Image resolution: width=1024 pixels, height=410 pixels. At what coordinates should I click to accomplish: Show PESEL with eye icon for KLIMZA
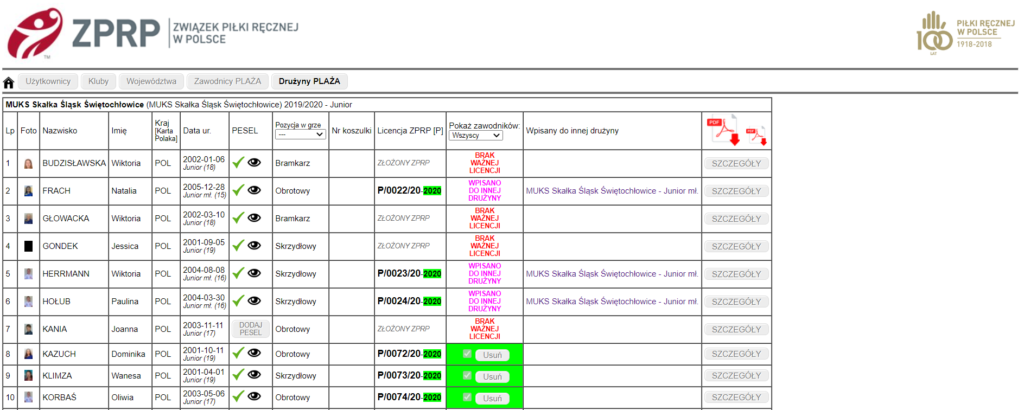(255, 375)
